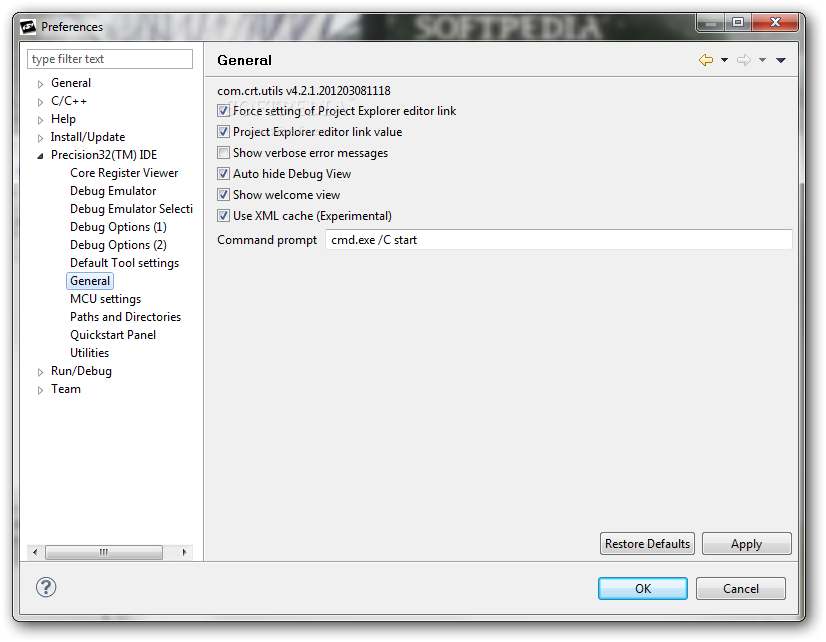
Task: Click tree horizontal scrollbar left arrow
Action: click(x=35, y=552)
